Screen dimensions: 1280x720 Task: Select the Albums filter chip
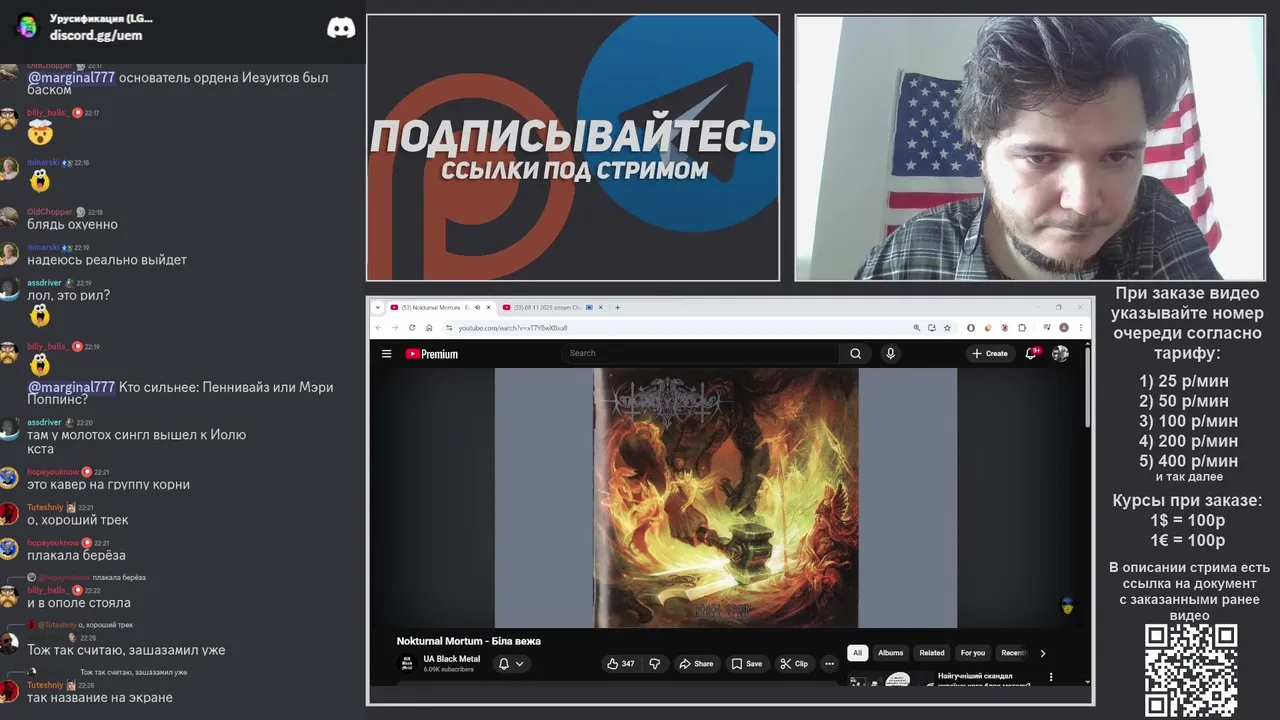pos(890,653)
